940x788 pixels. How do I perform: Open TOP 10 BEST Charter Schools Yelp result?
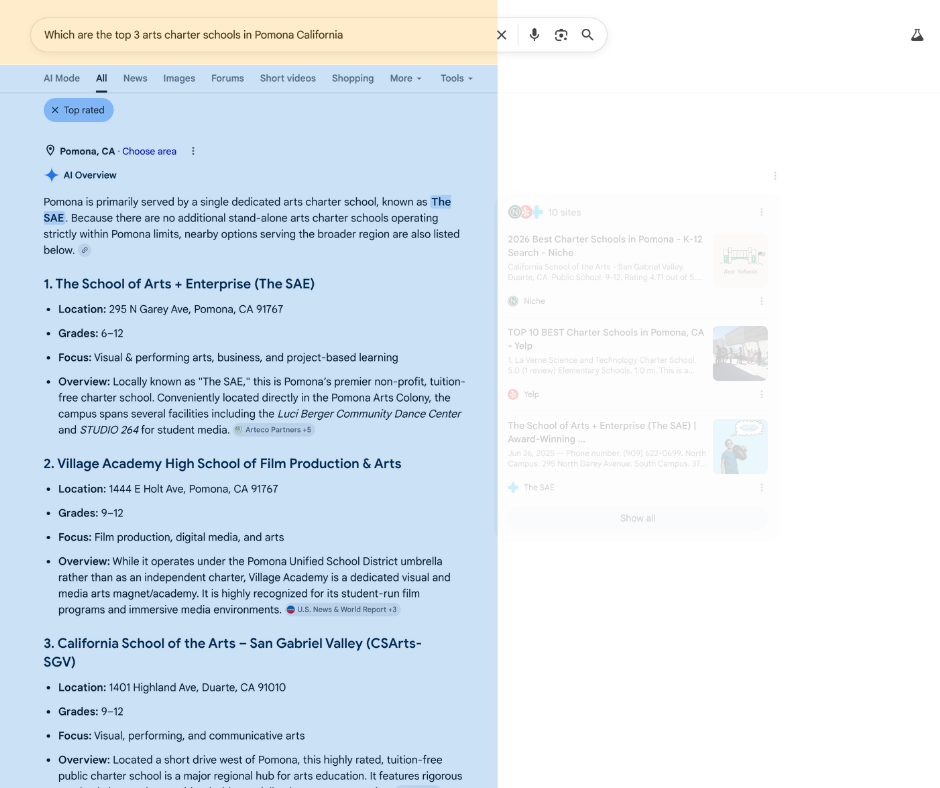(x=605, y=339)
